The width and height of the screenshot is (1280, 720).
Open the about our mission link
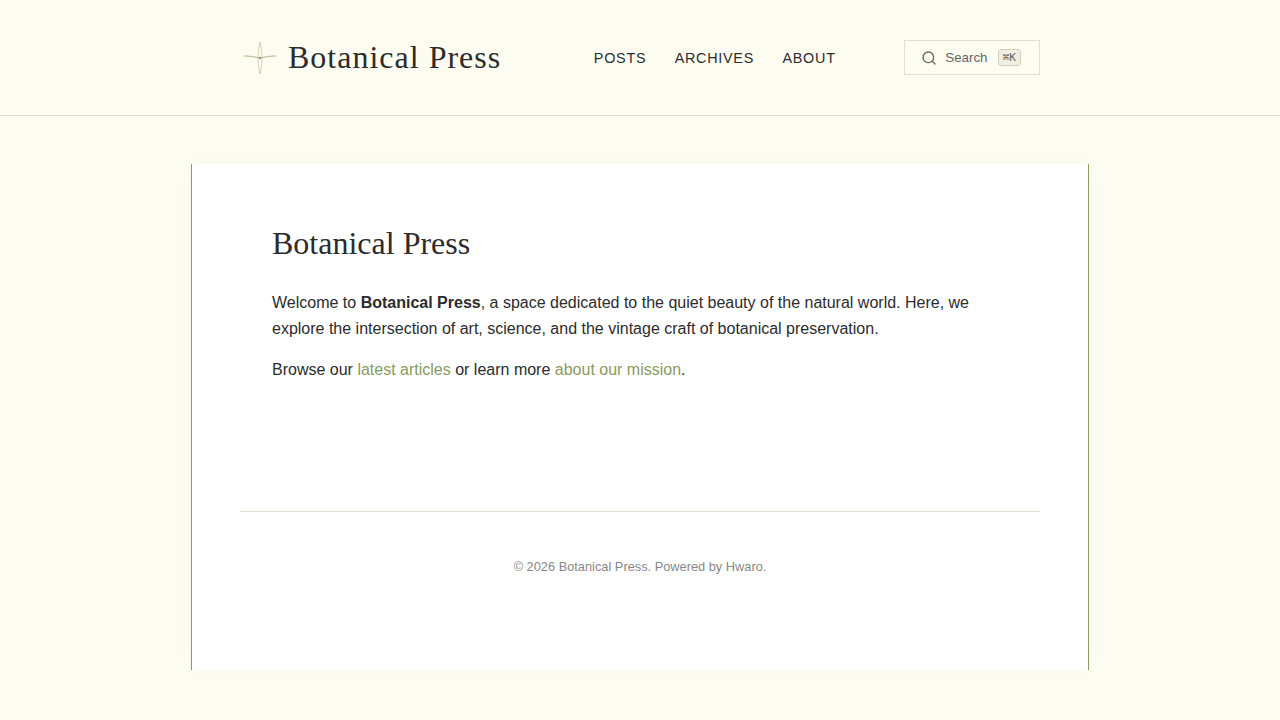pos(617,369)
